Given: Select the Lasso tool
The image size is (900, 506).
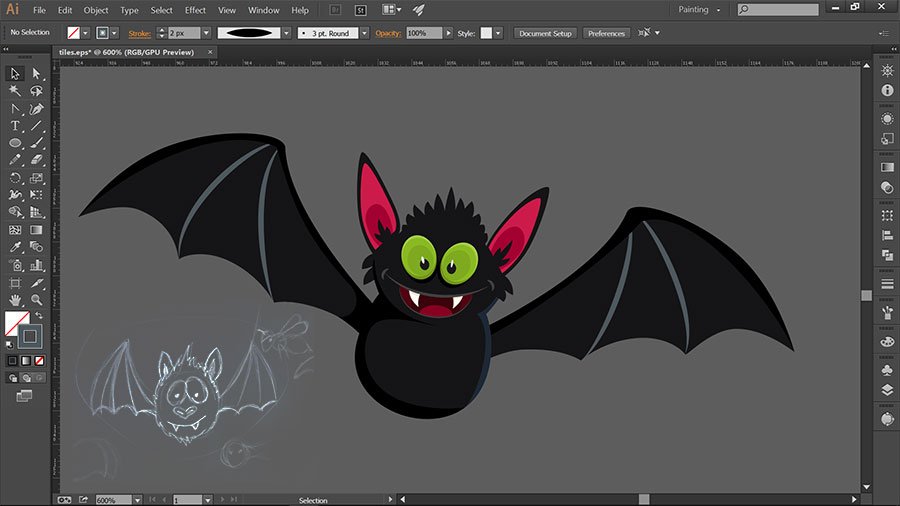Looking at the screenshot, I should coord(36,91).
